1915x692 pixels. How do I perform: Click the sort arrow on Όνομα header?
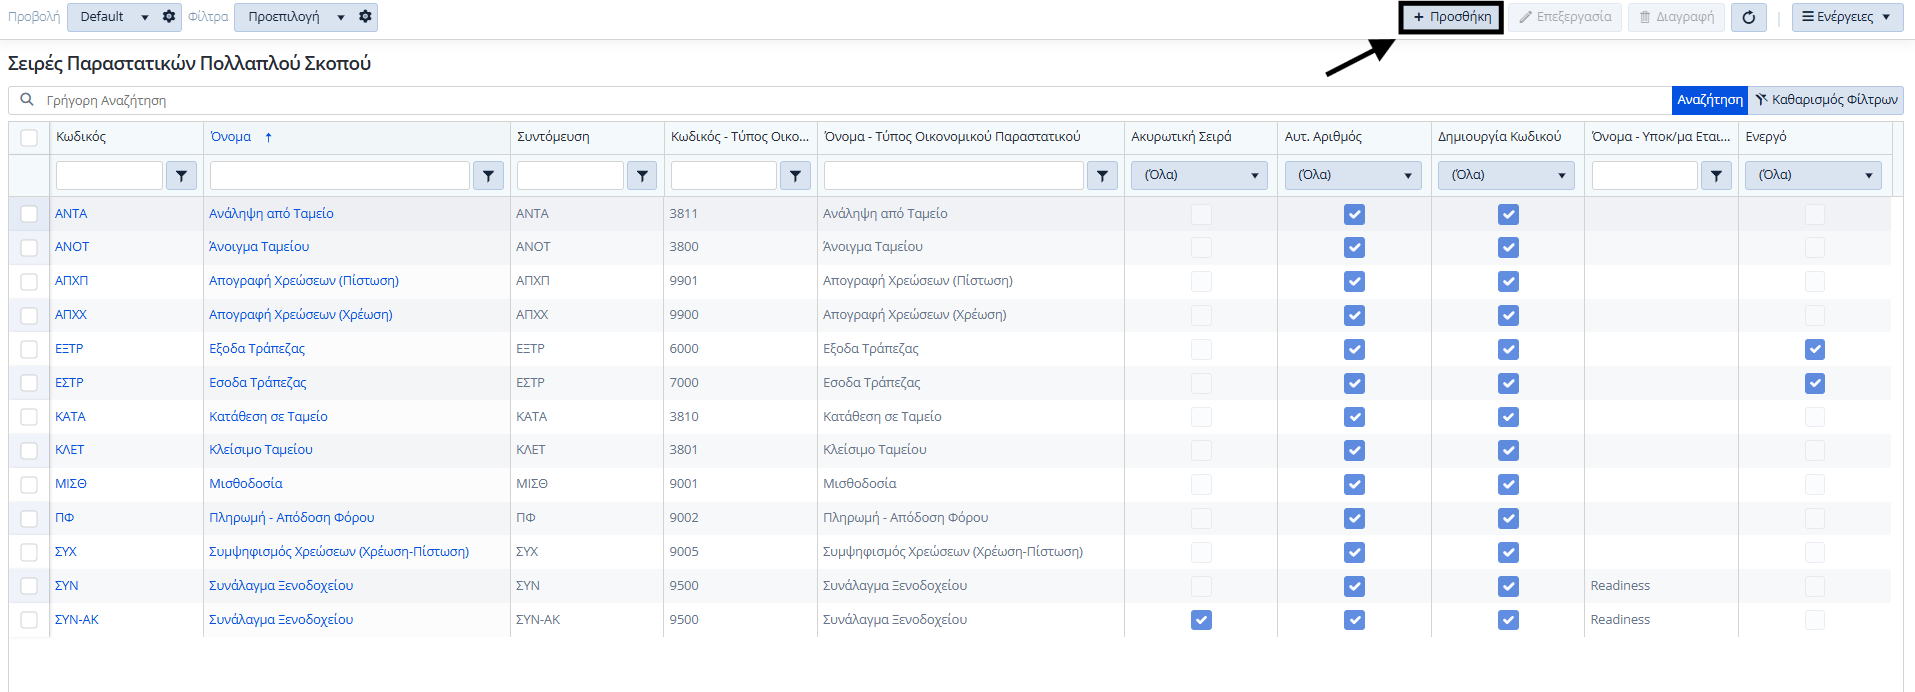click(x=268, y=137)
